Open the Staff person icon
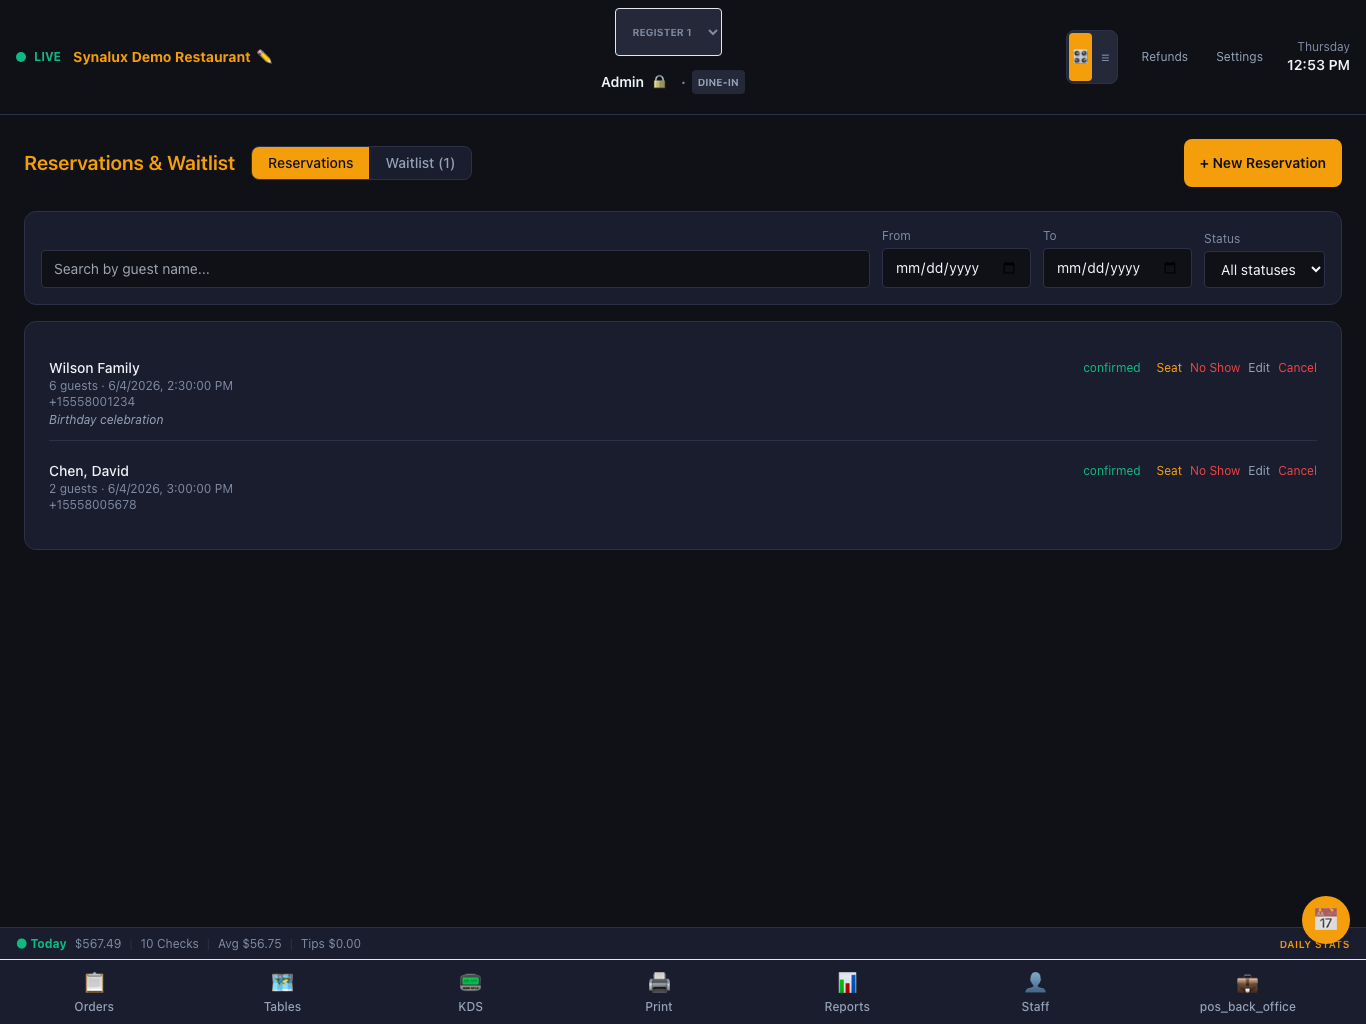1366x1024 pixels. 1035,982
